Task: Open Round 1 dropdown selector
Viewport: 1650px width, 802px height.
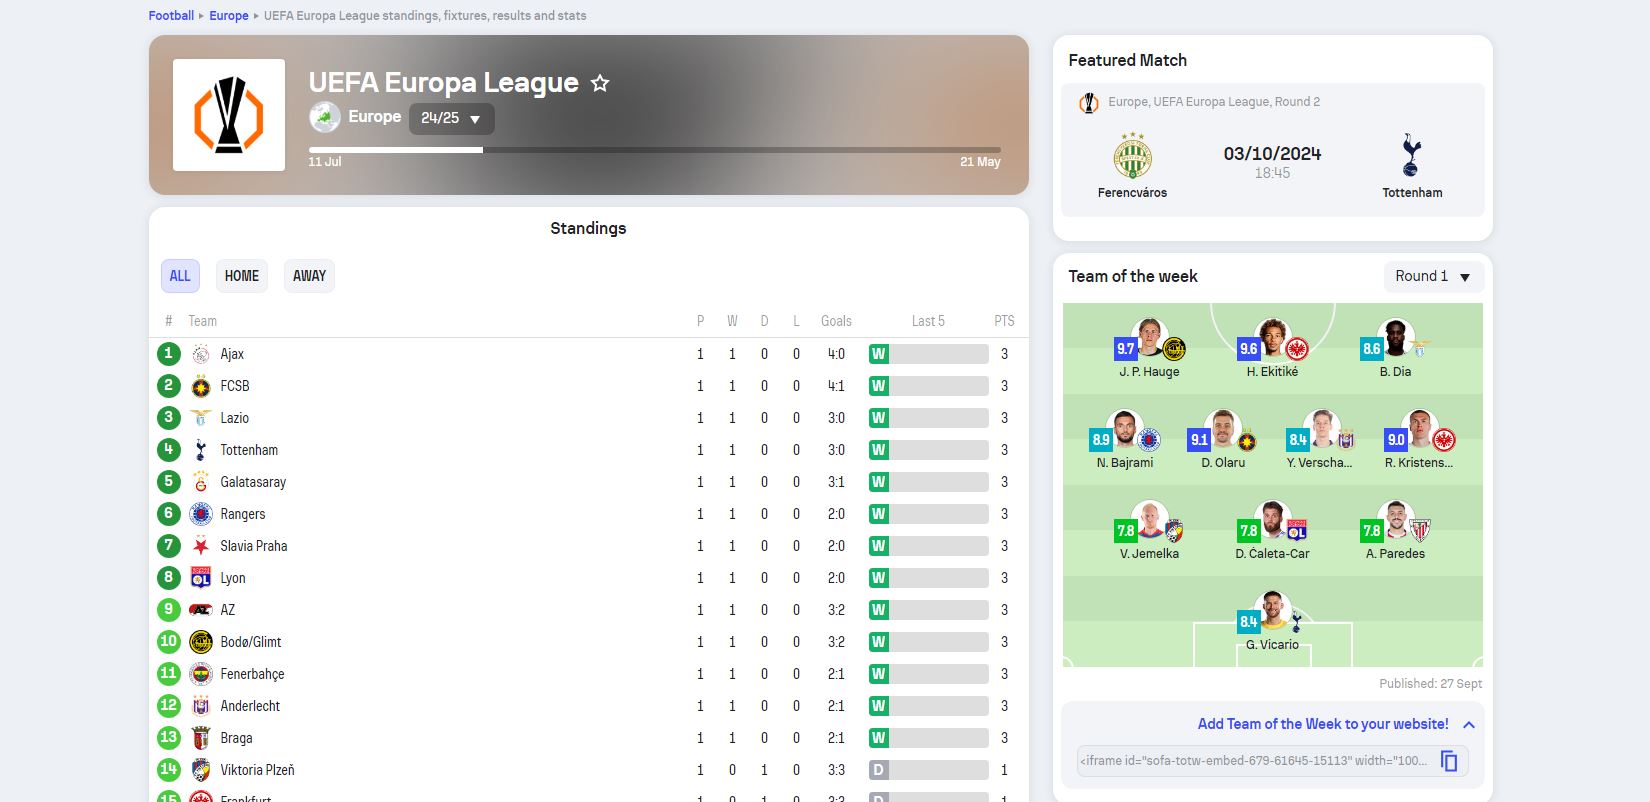Action: (1433, 276)
